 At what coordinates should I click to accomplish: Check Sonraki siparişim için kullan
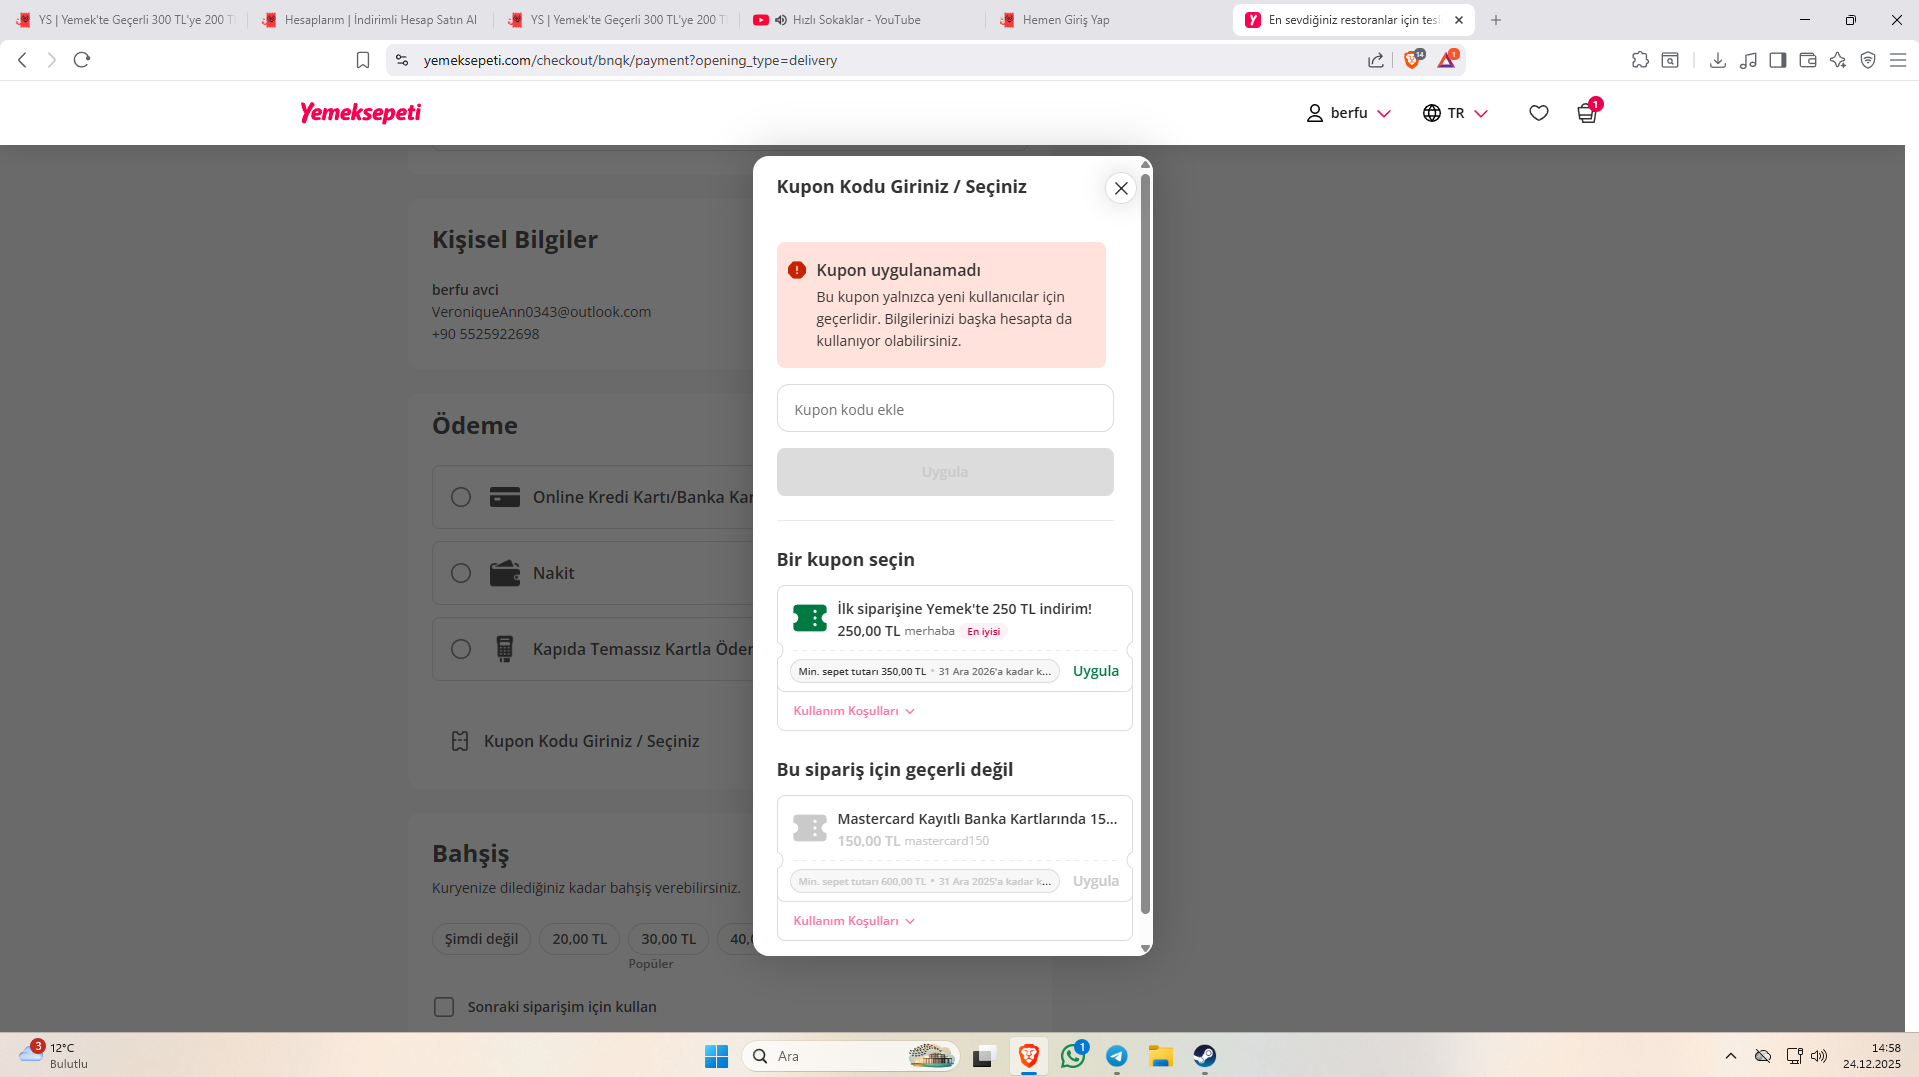[x=444, y=1007]
